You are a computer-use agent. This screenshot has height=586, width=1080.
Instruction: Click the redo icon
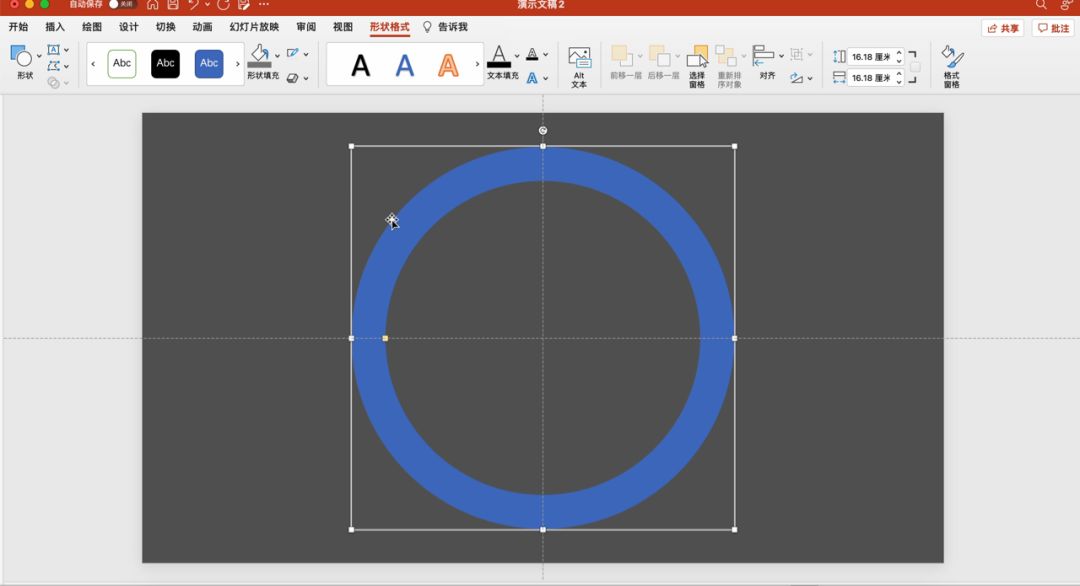point(223,4)
